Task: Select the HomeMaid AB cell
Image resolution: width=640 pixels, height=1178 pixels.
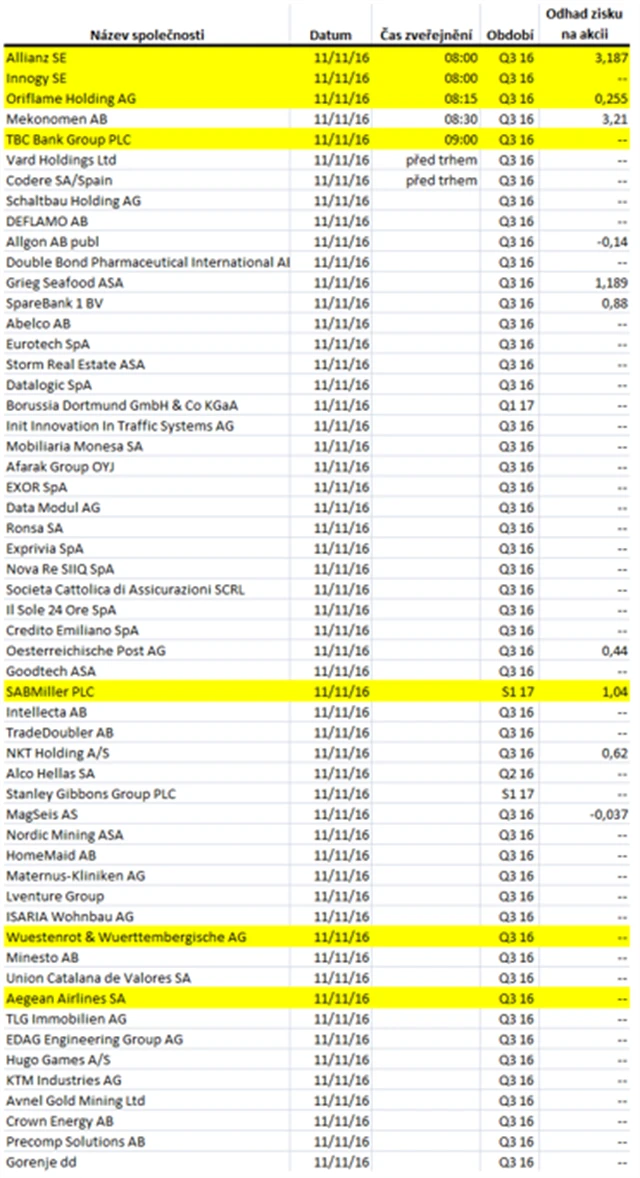Action: (x=51, y=855)
